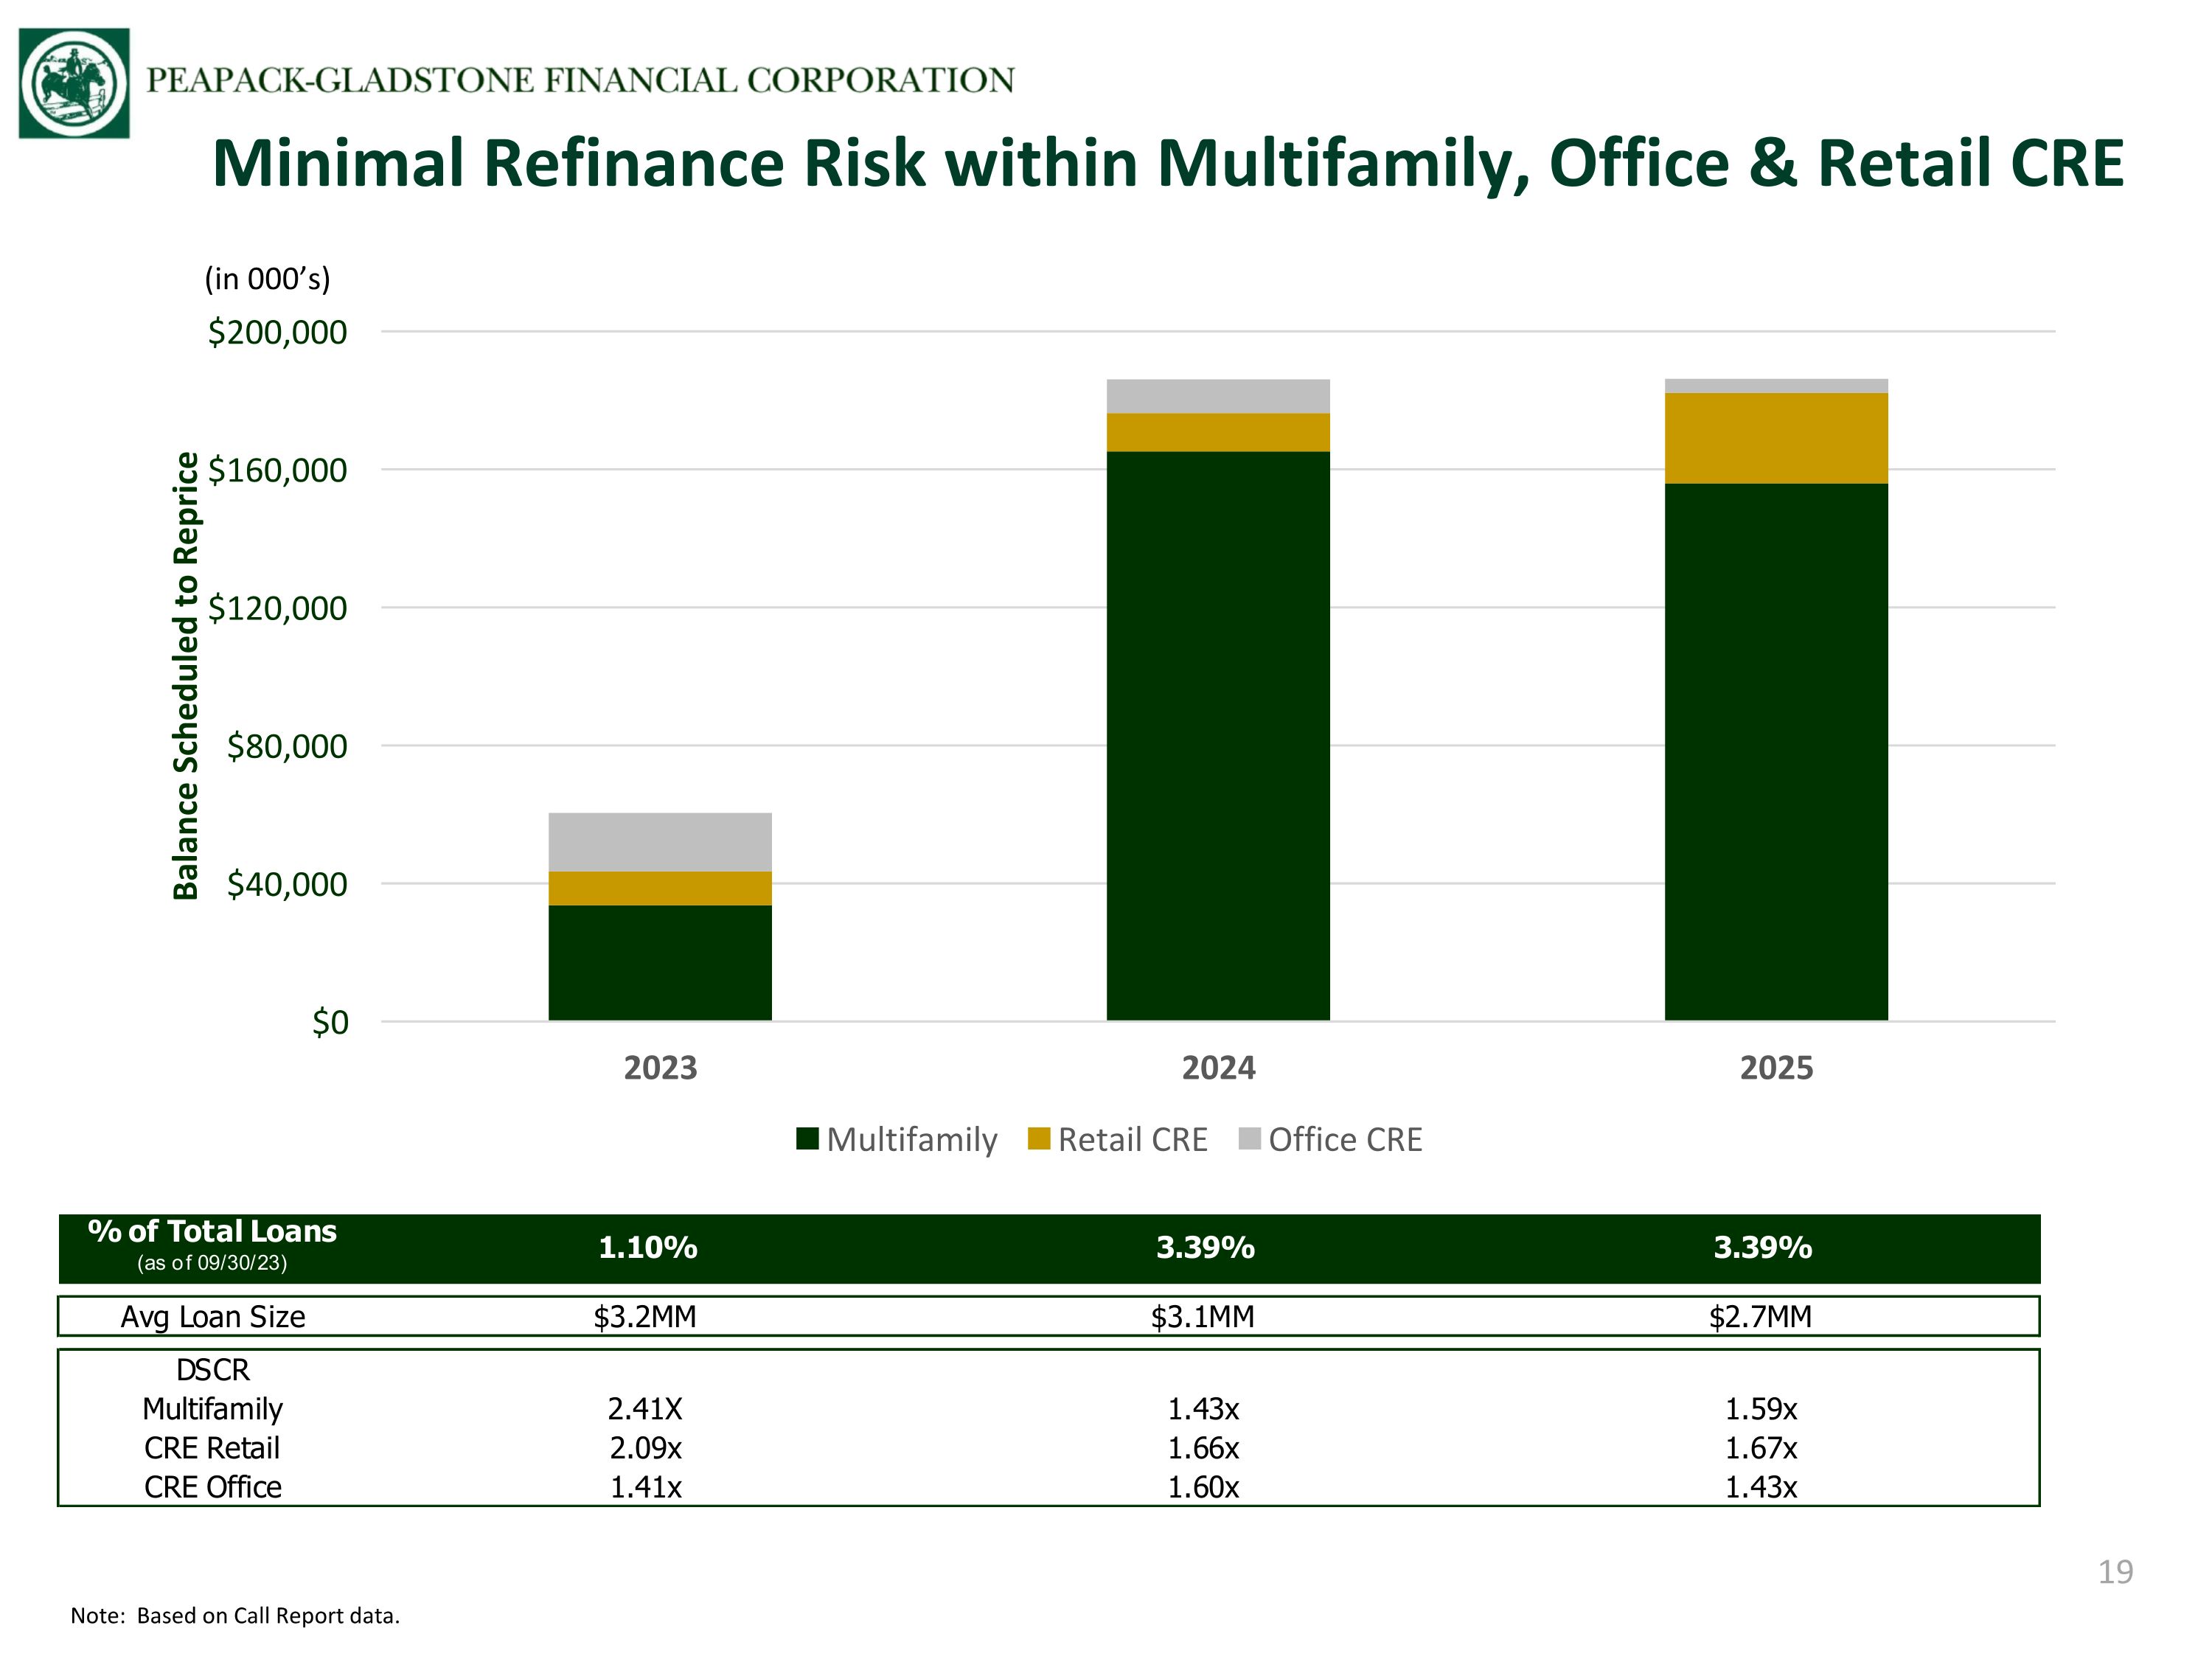Click the '1.10%' table value
Image resolution: width=2212 pixels, height=1659 pixels.
(647, 1248)
